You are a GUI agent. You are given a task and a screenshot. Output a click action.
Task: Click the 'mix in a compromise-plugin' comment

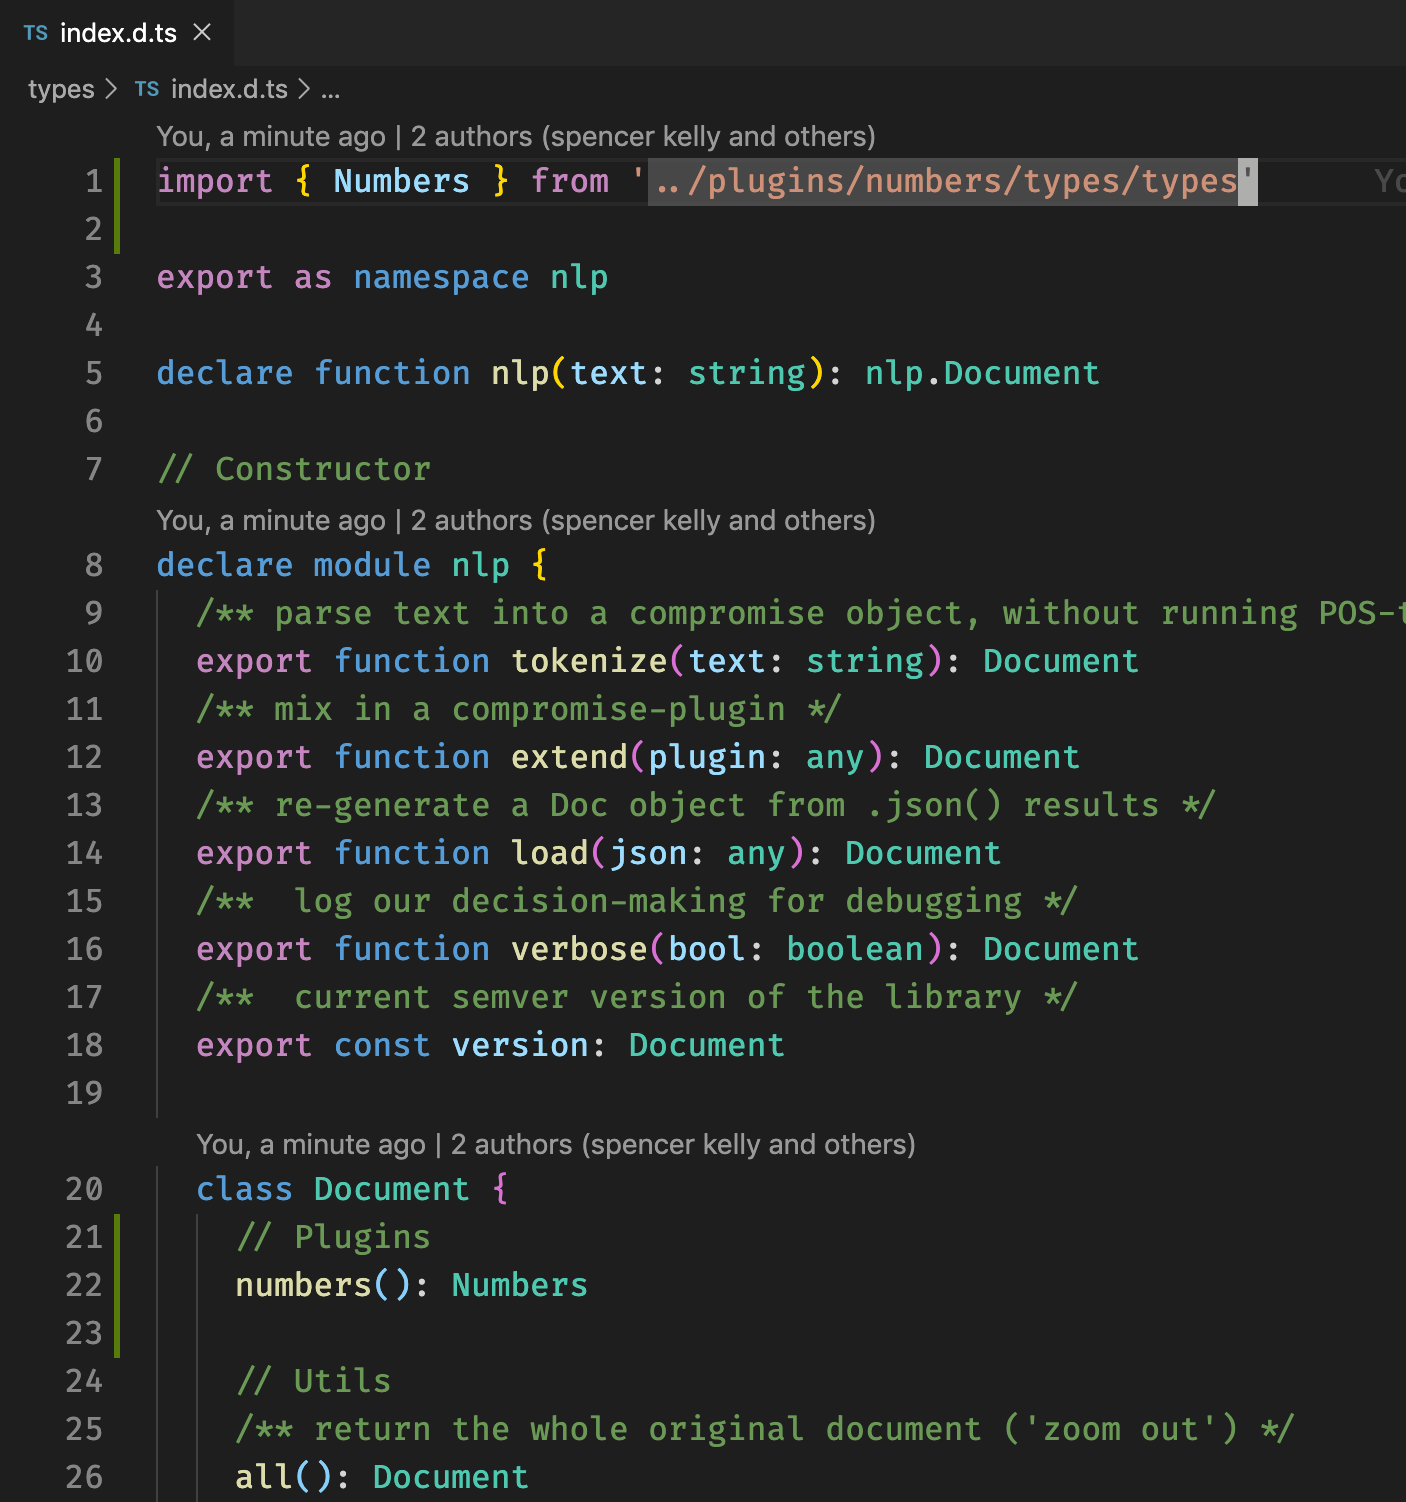519,709
